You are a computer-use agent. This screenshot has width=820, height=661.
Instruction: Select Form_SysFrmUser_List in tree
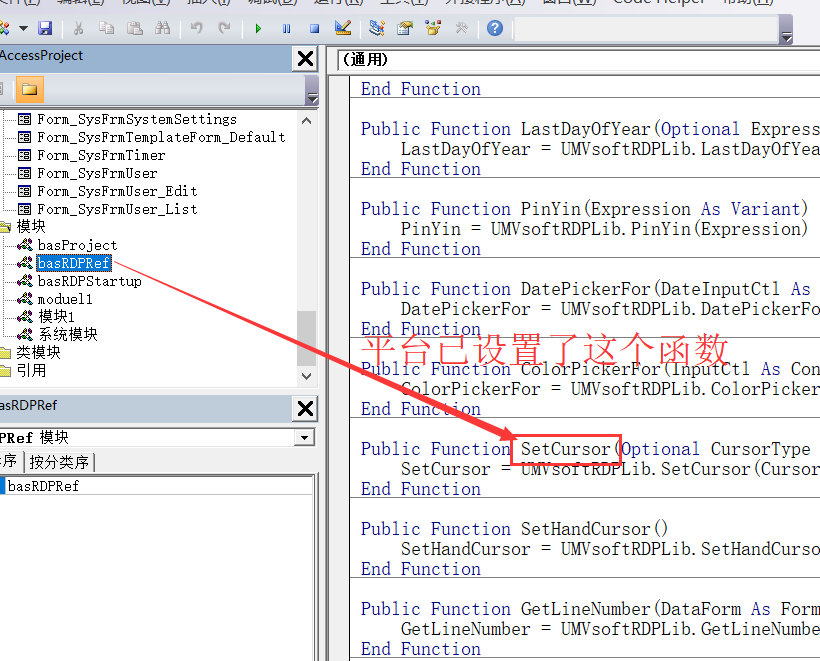pos(118,209)
